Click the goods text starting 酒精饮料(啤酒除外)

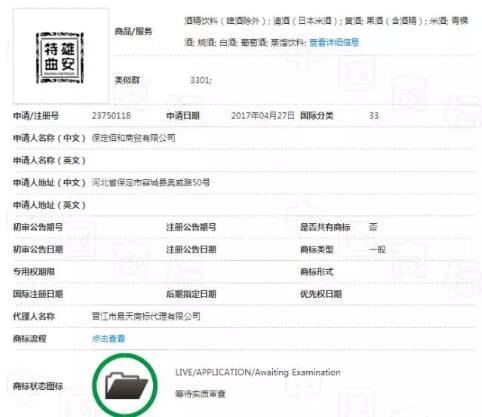coord(327,31)
